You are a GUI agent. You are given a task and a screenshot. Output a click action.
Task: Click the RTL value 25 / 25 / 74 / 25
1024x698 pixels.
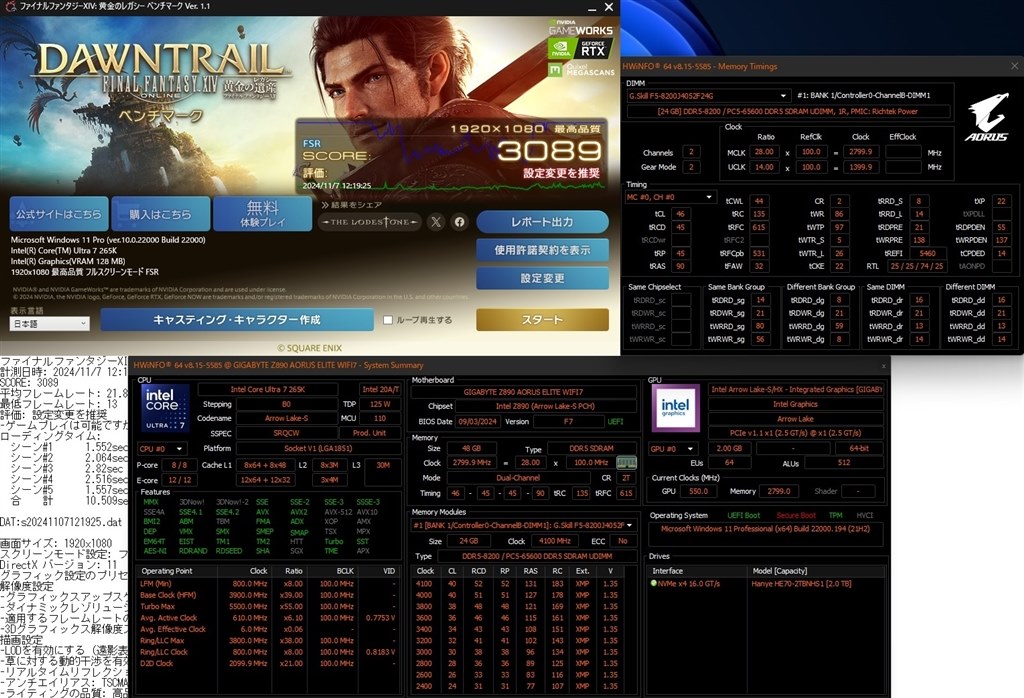[916, 266]
